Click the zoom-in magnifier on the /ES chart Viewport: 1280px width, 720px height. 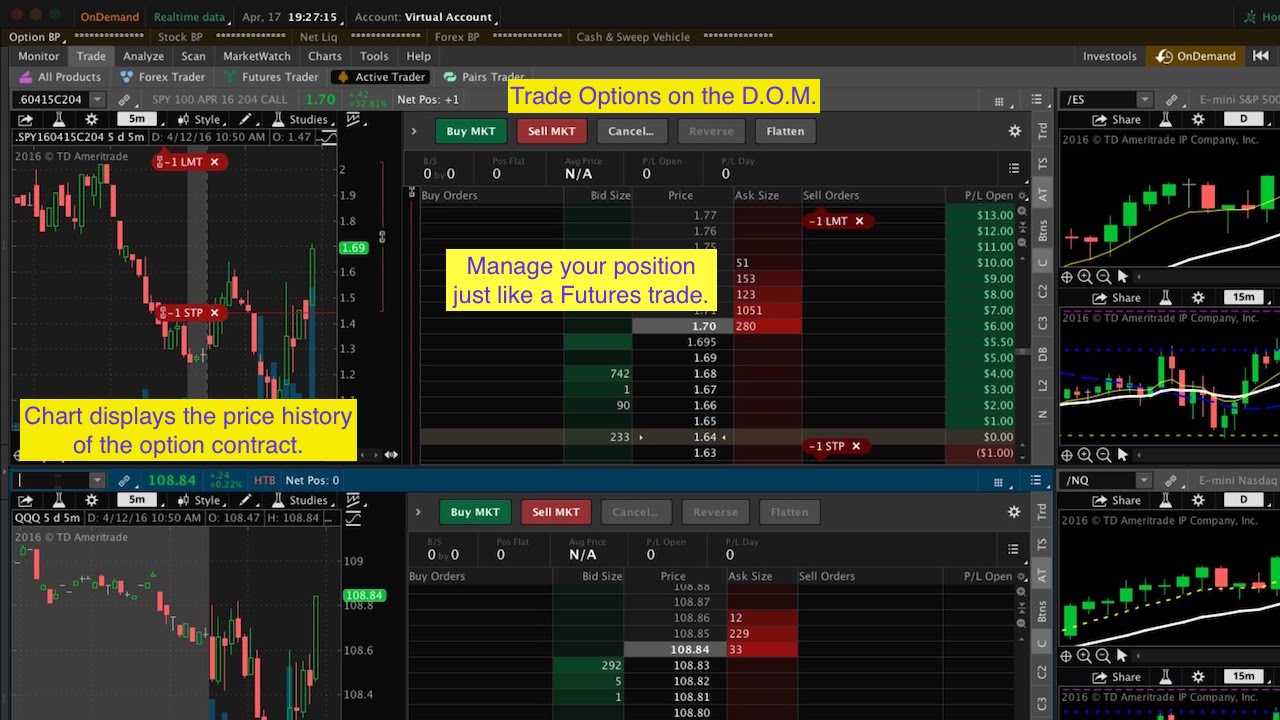coord(1085,276)
